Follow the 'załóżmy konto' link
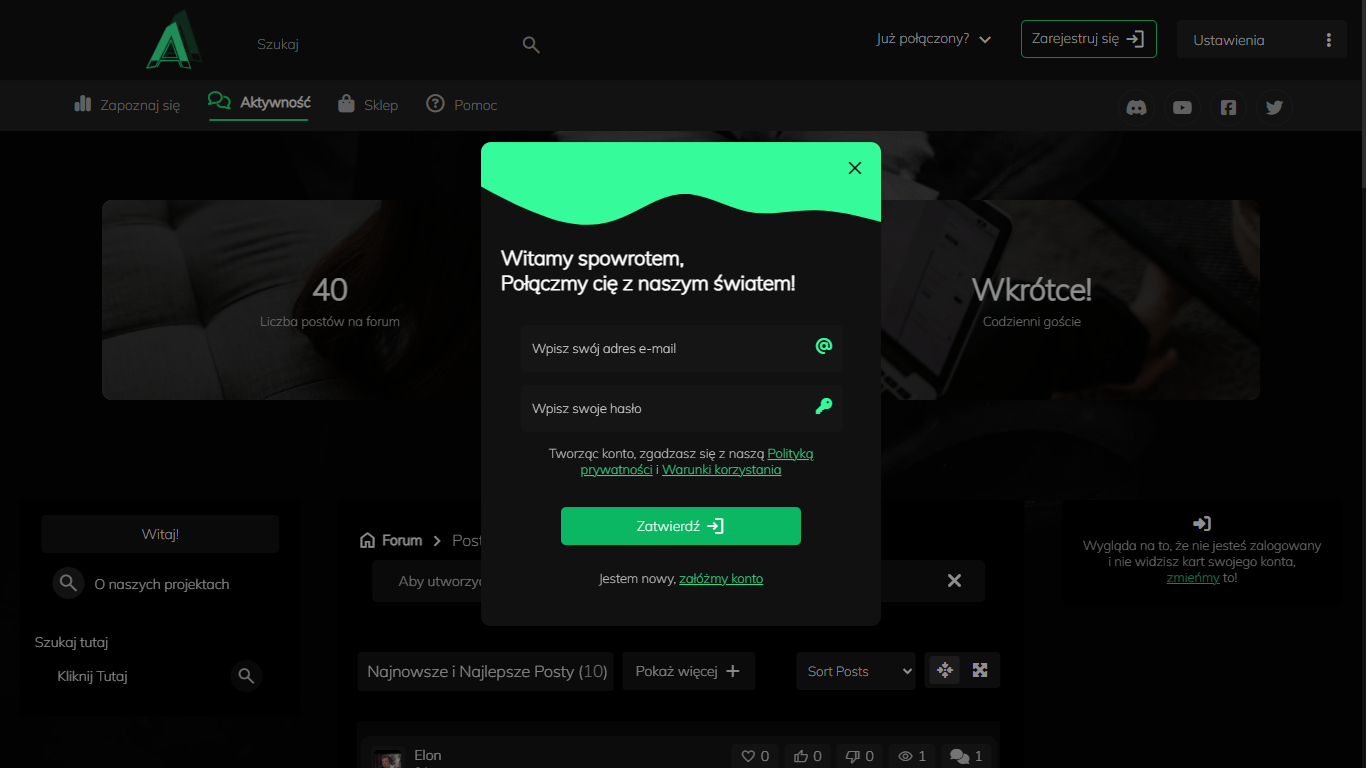 tap(721, 579)
